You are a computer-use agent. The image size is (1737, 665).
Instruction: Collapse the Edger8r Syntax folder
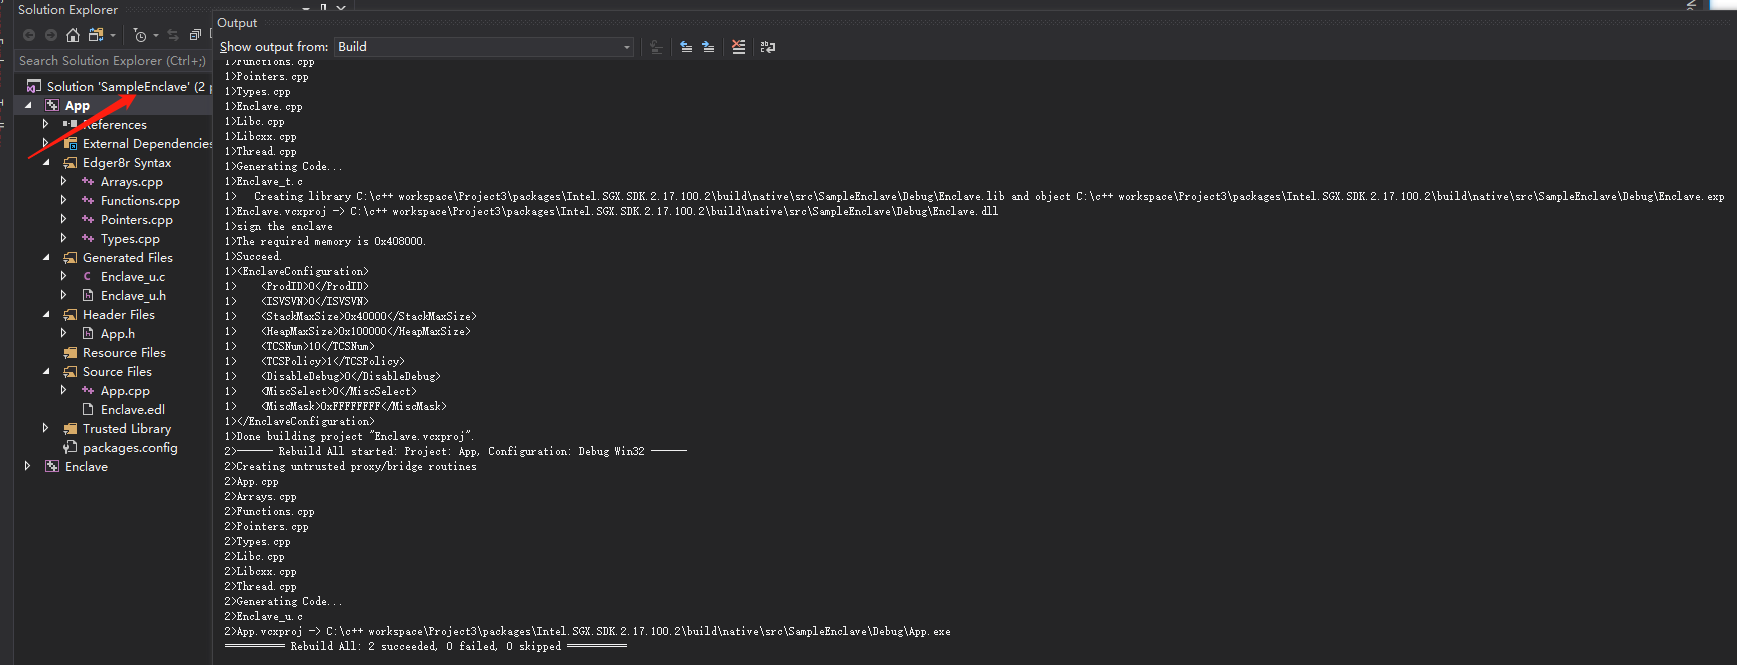[46, 162]
